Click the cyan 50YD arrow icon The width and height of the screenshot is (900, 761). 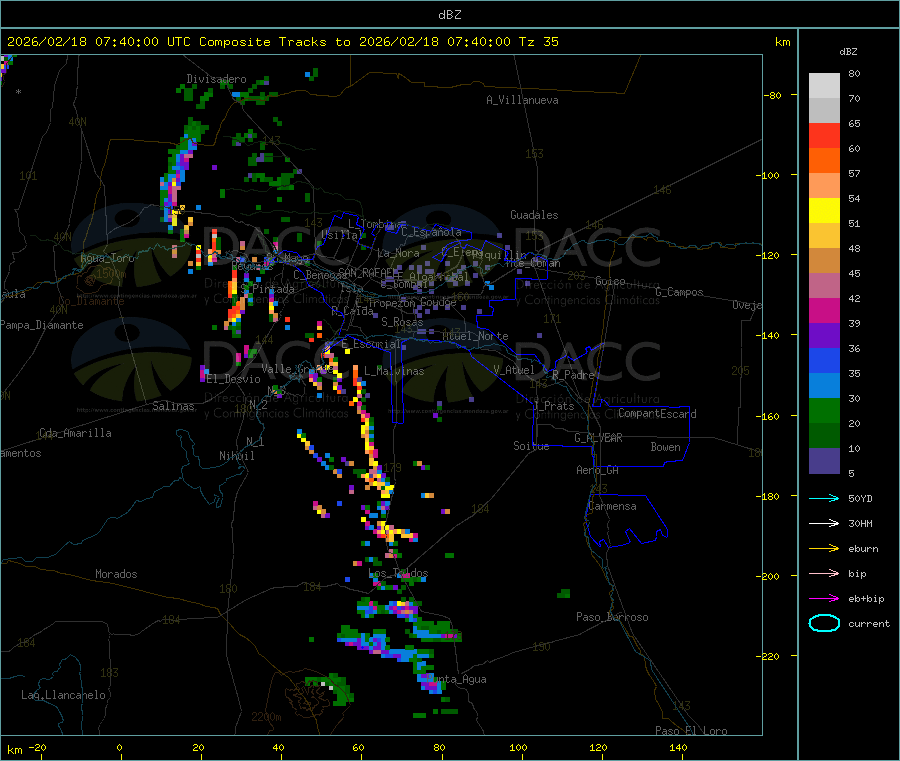pyautogui.click(x=824, y=498)
